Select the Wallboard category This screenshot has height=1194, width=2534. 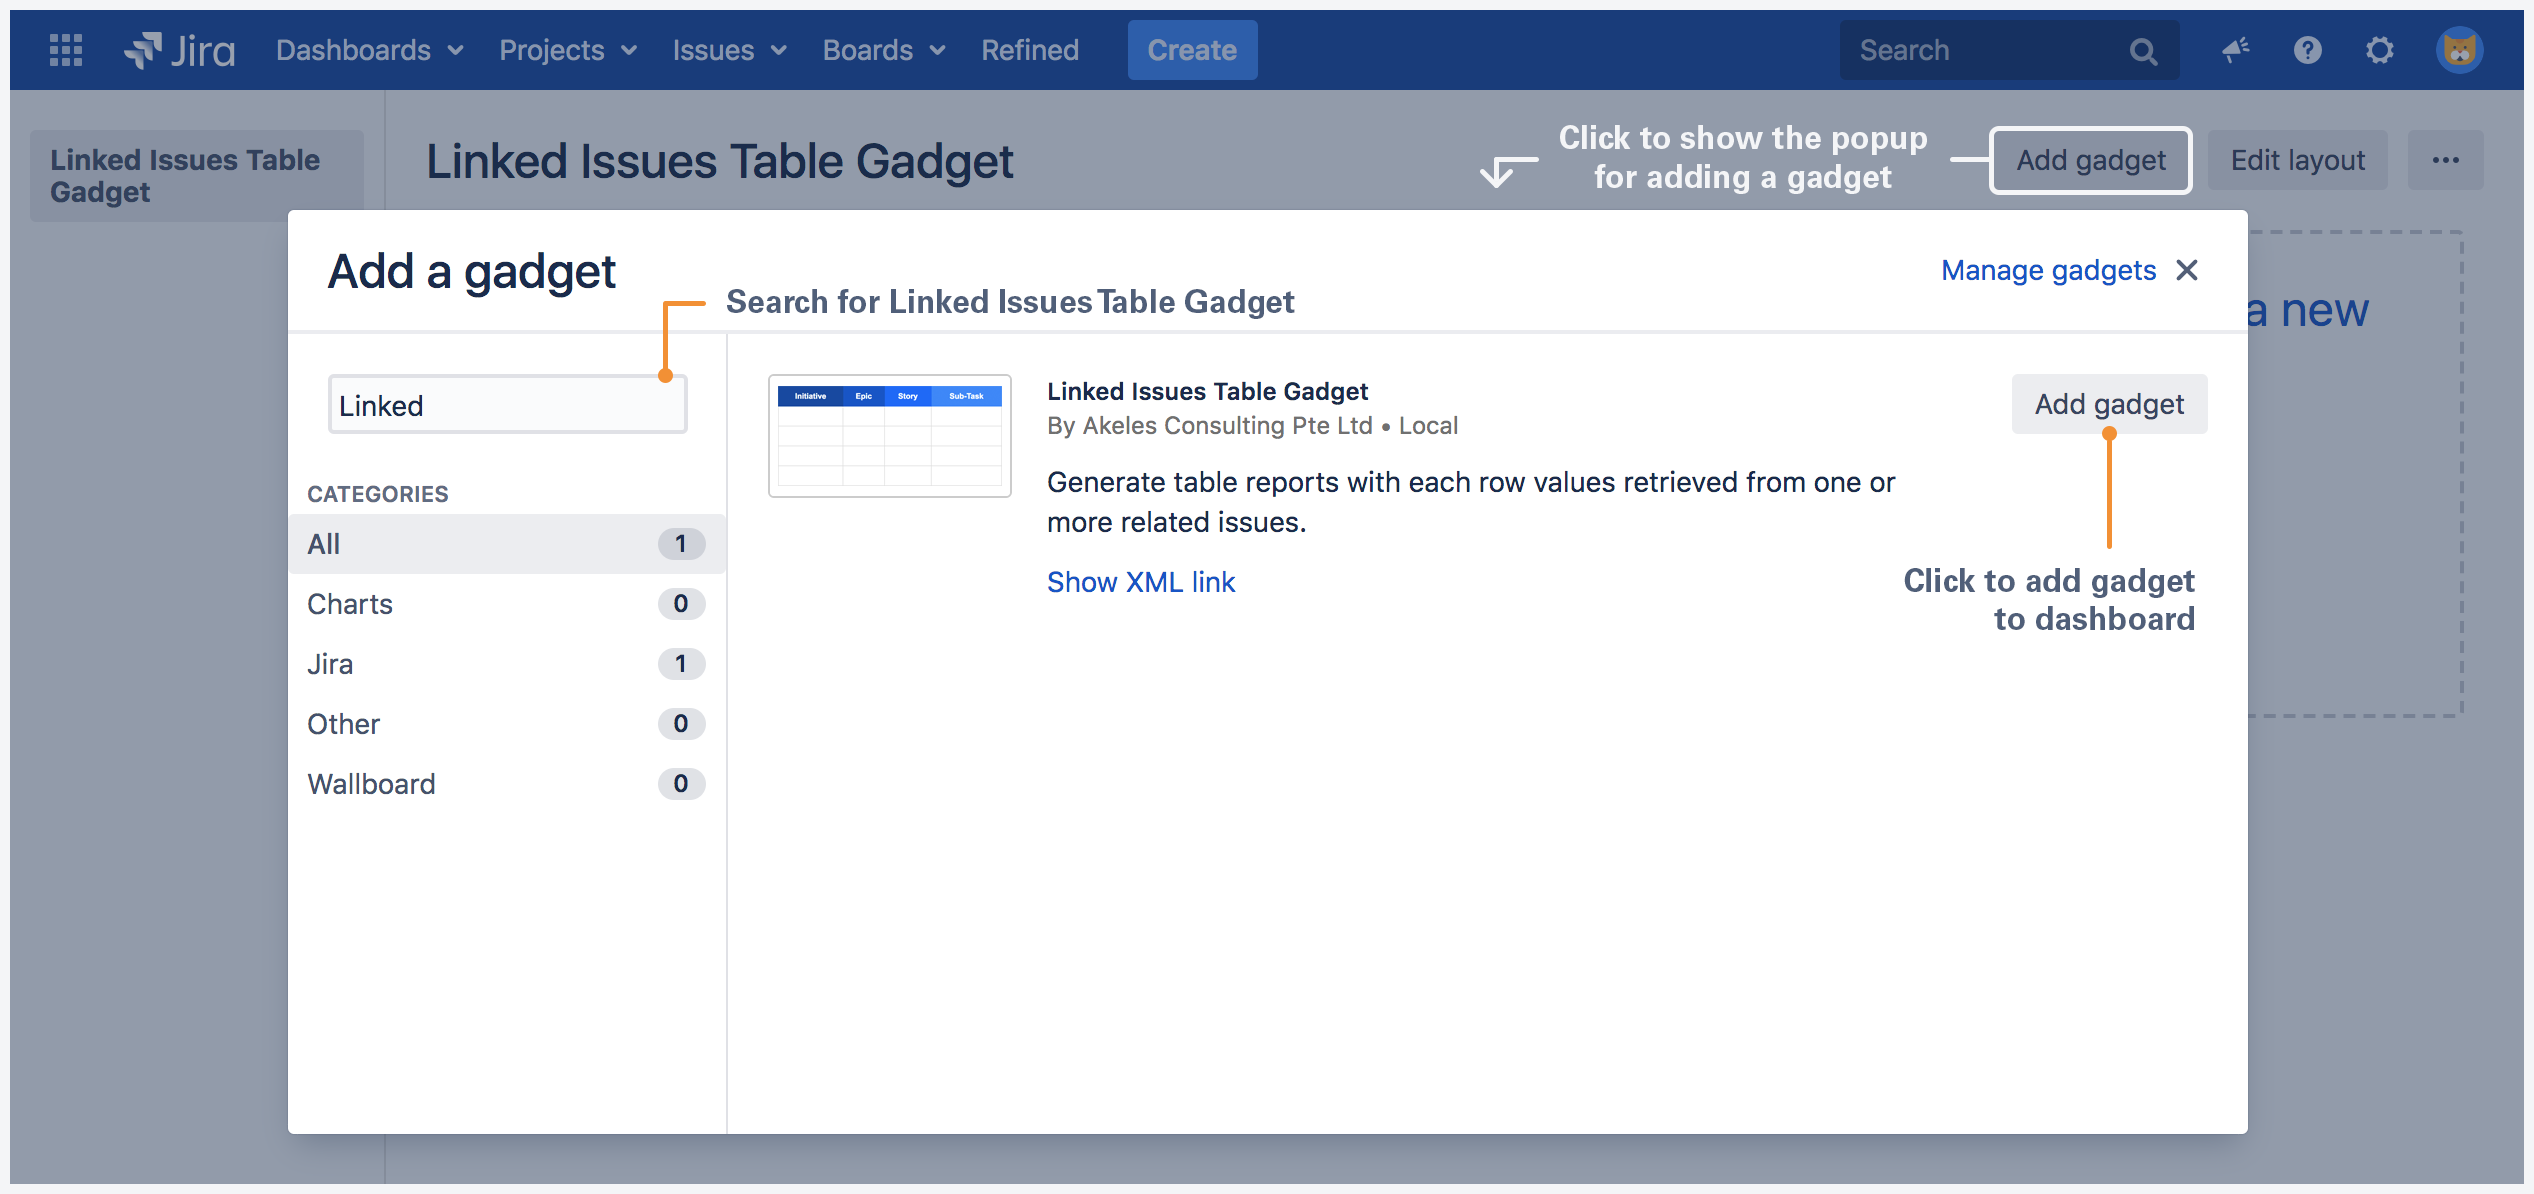[507, 784]
